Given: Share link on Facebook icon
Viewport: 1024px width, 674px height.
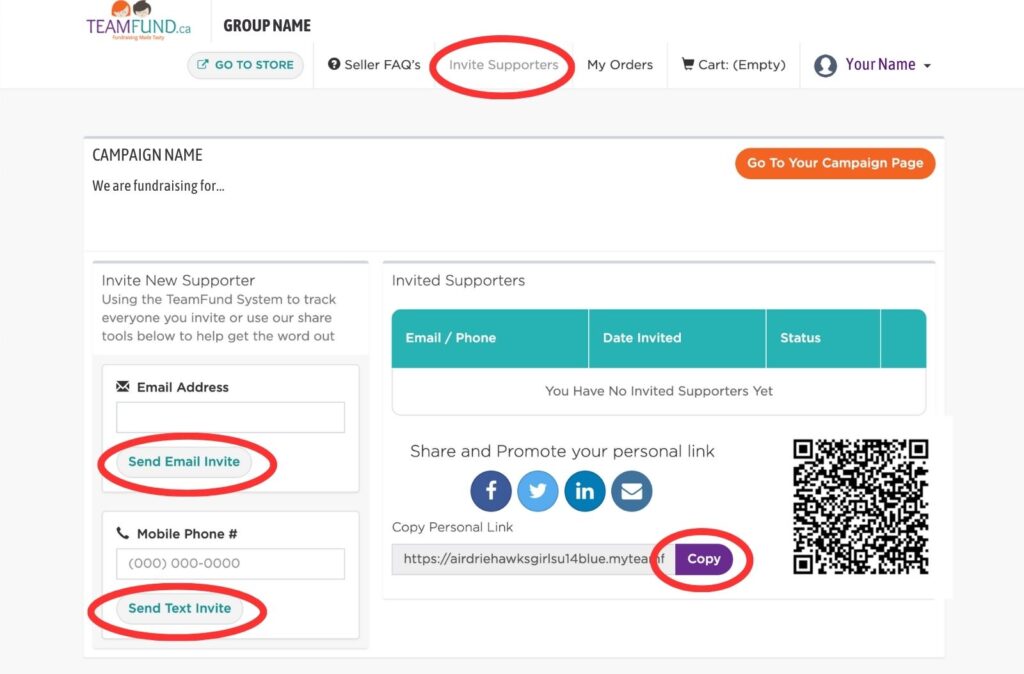Looking at the screenshot, I should coord(491,491).
